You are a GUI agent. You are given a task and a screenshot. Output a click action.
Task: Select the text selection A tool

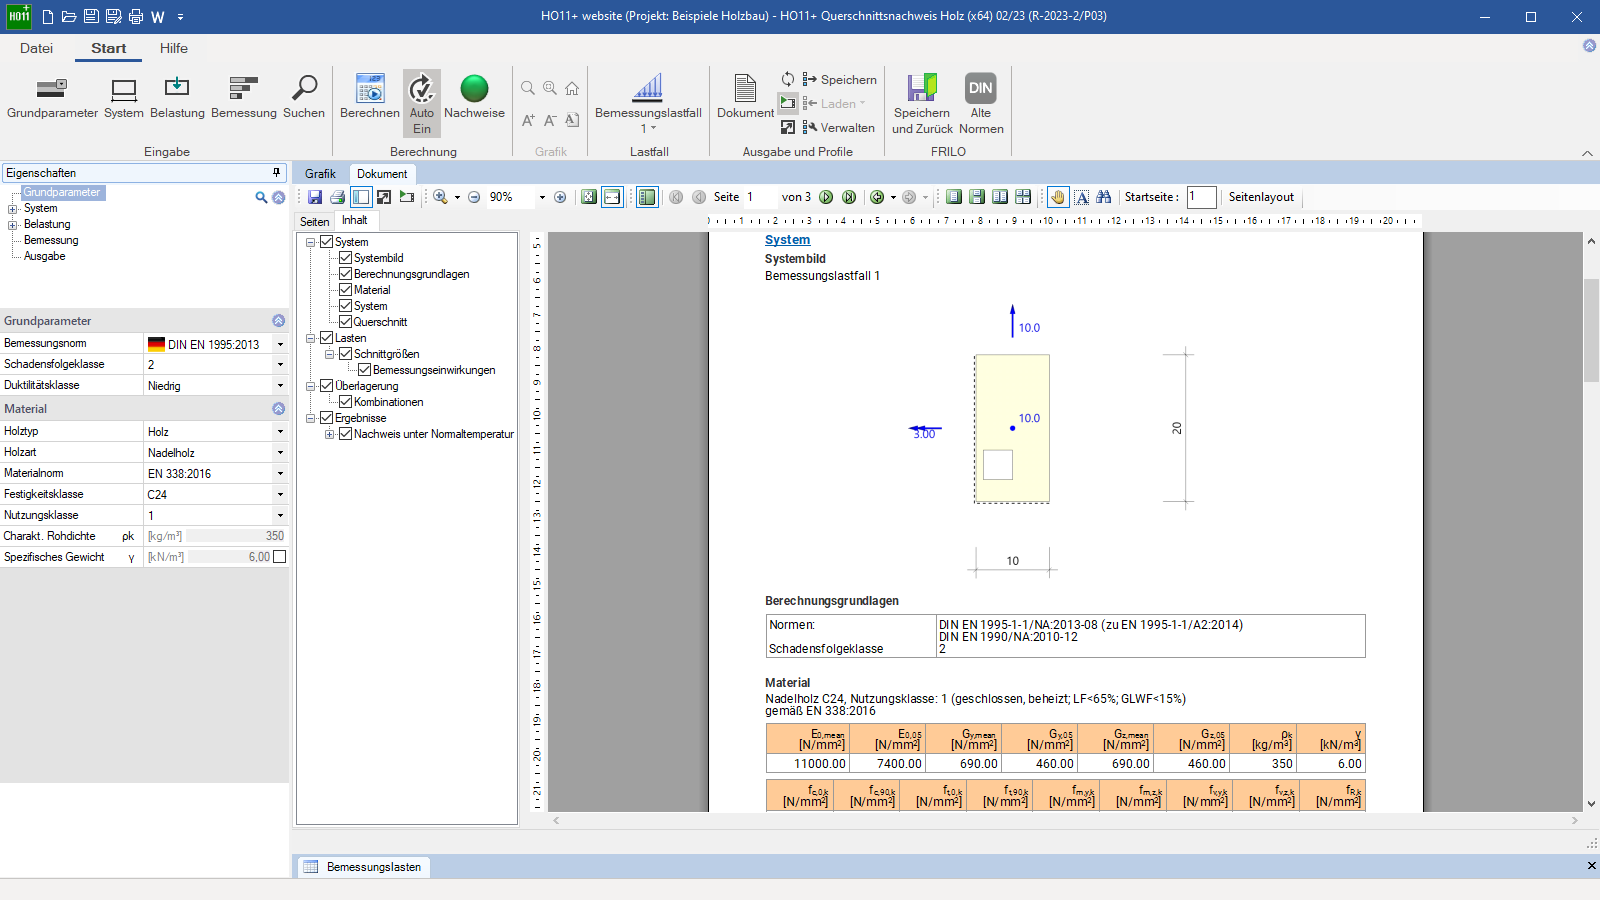point(1082,197)
